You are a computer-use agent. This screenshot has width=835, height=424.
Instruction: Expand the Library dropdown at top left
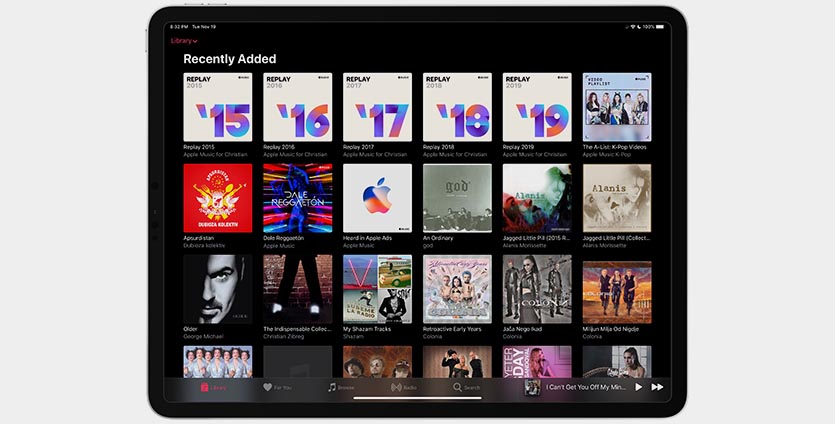[x=184, y=41]
